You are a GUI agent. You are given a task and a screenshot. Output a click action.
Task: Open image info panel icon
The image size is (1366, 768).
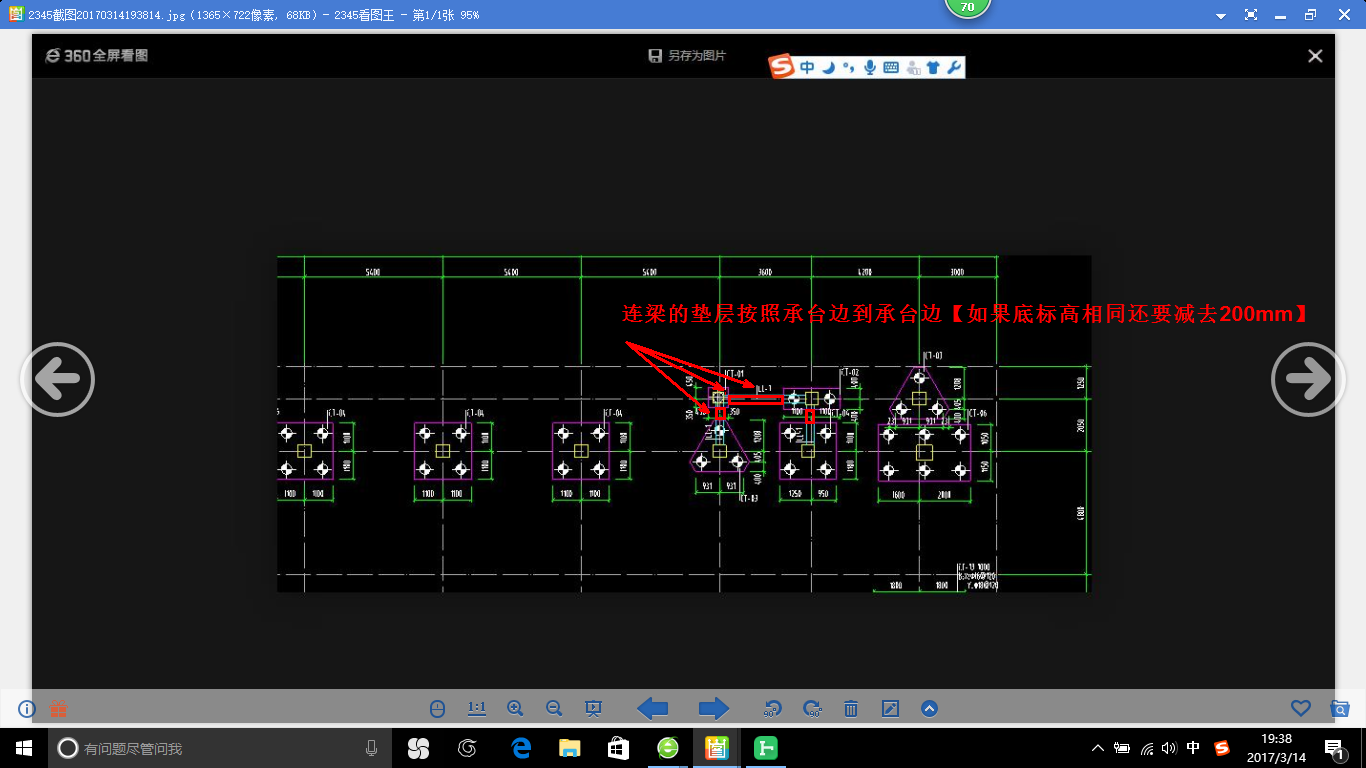click(x=27, y=709)
